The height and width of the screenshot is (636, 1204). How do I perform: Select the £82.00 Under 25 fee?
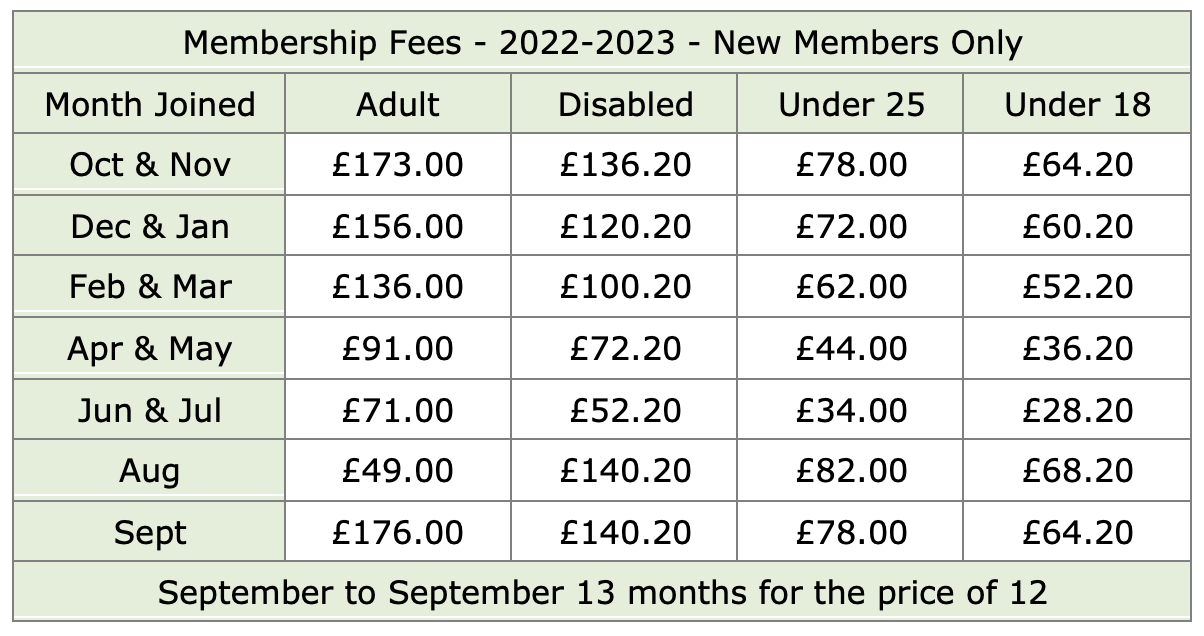(x=851, y=471)
